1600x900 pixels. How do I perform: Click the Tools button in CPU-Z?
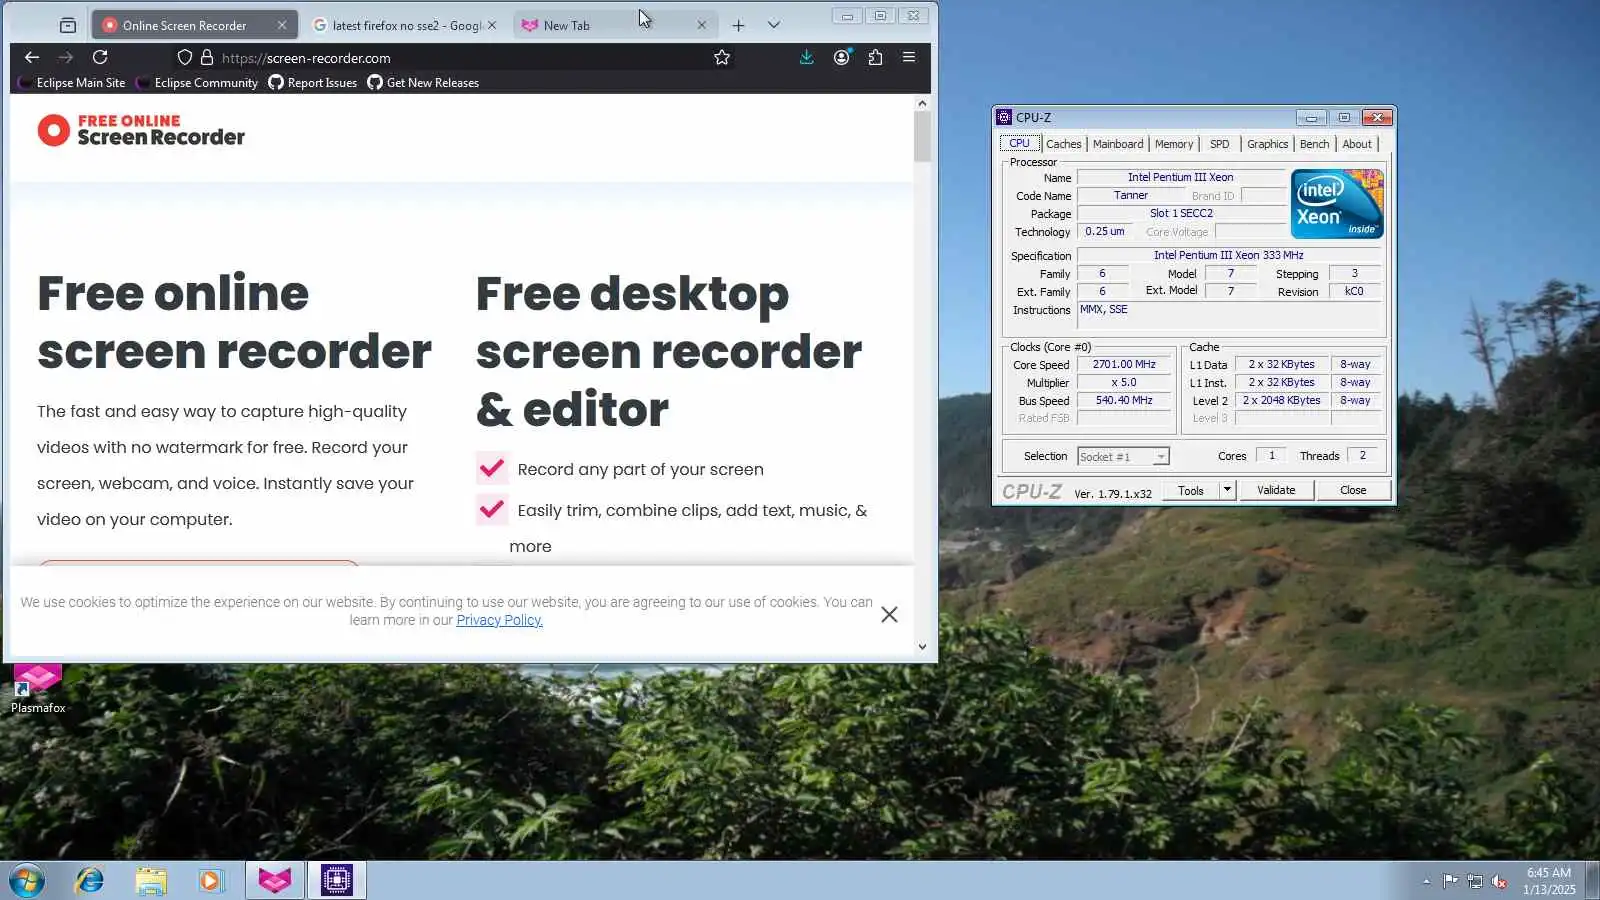[x=1191, y=490]
